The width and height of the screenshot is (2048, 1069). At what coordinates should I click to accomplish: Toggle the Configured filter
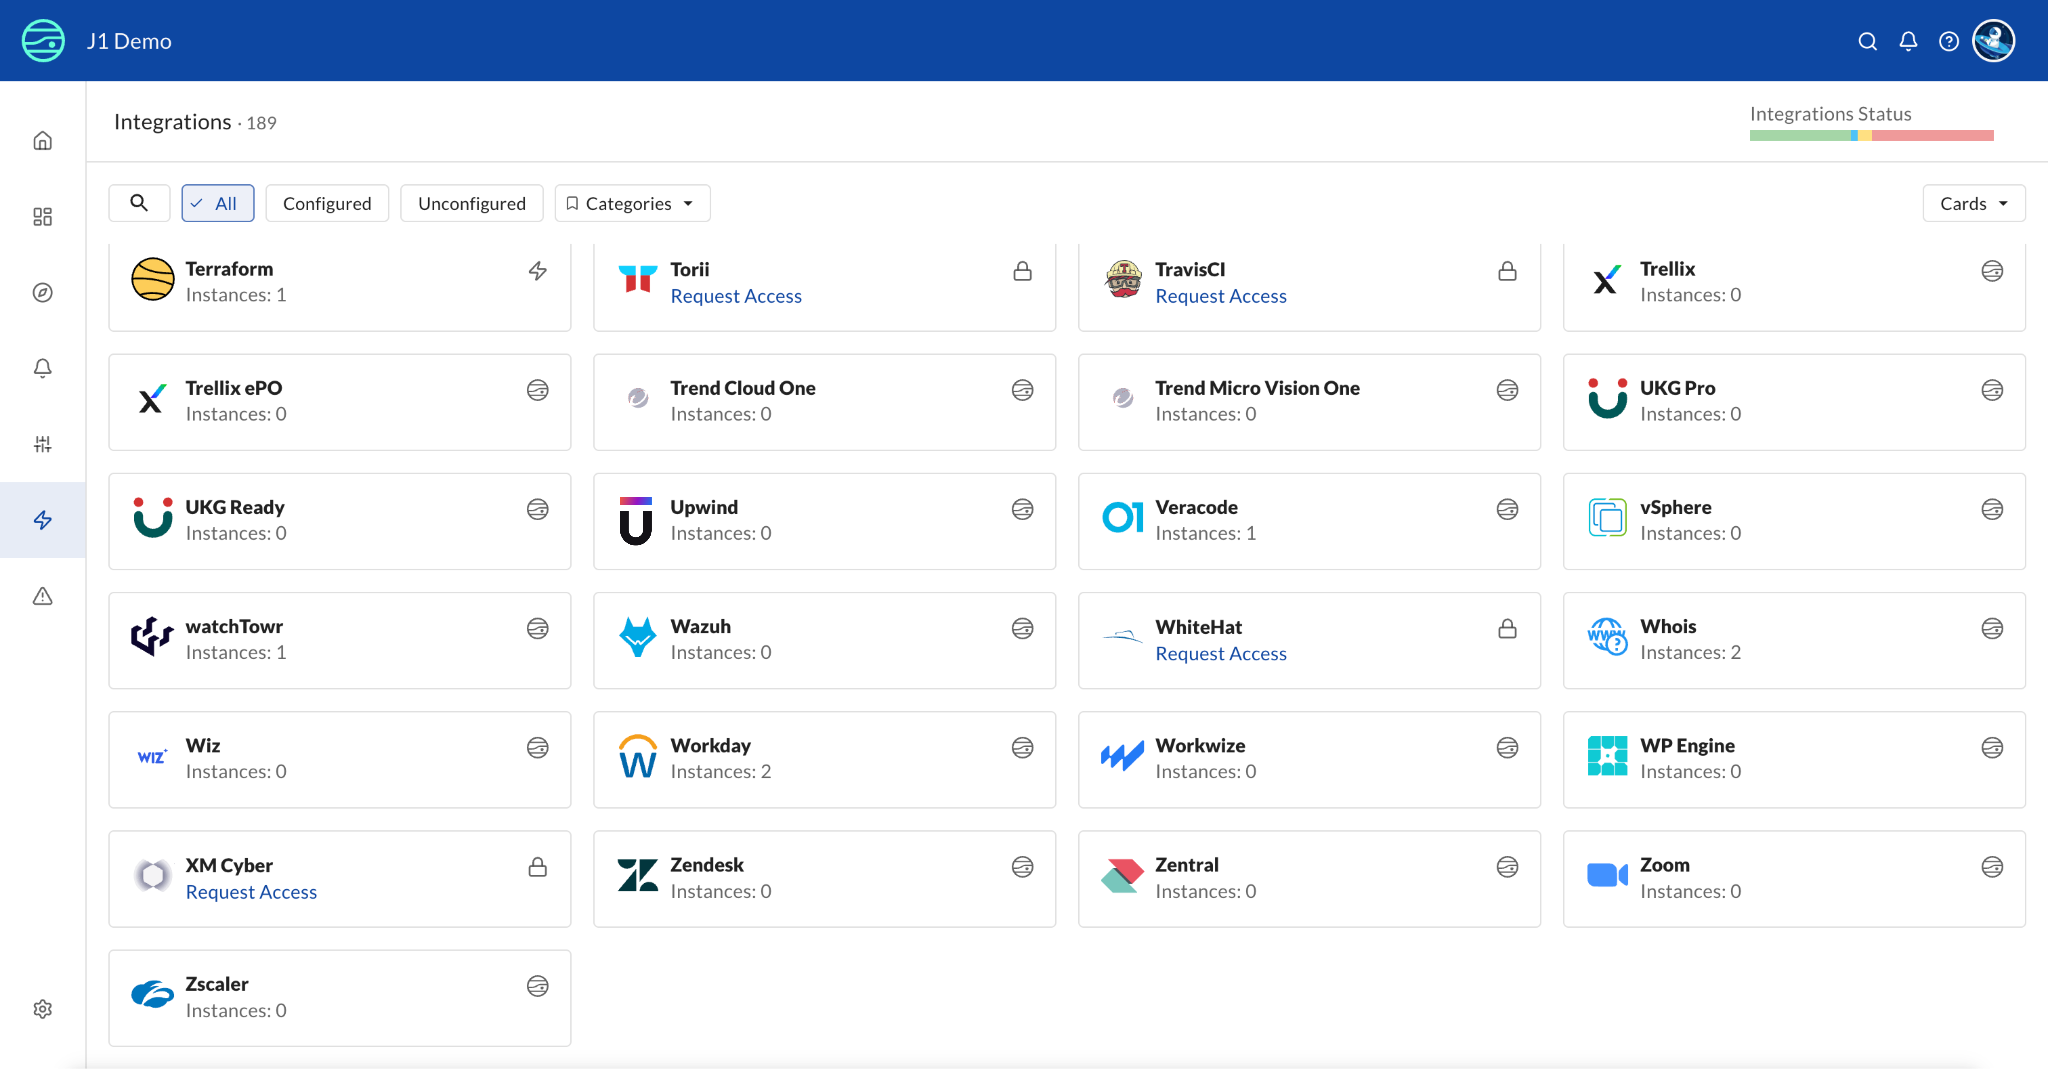click(x=327, y=203)
